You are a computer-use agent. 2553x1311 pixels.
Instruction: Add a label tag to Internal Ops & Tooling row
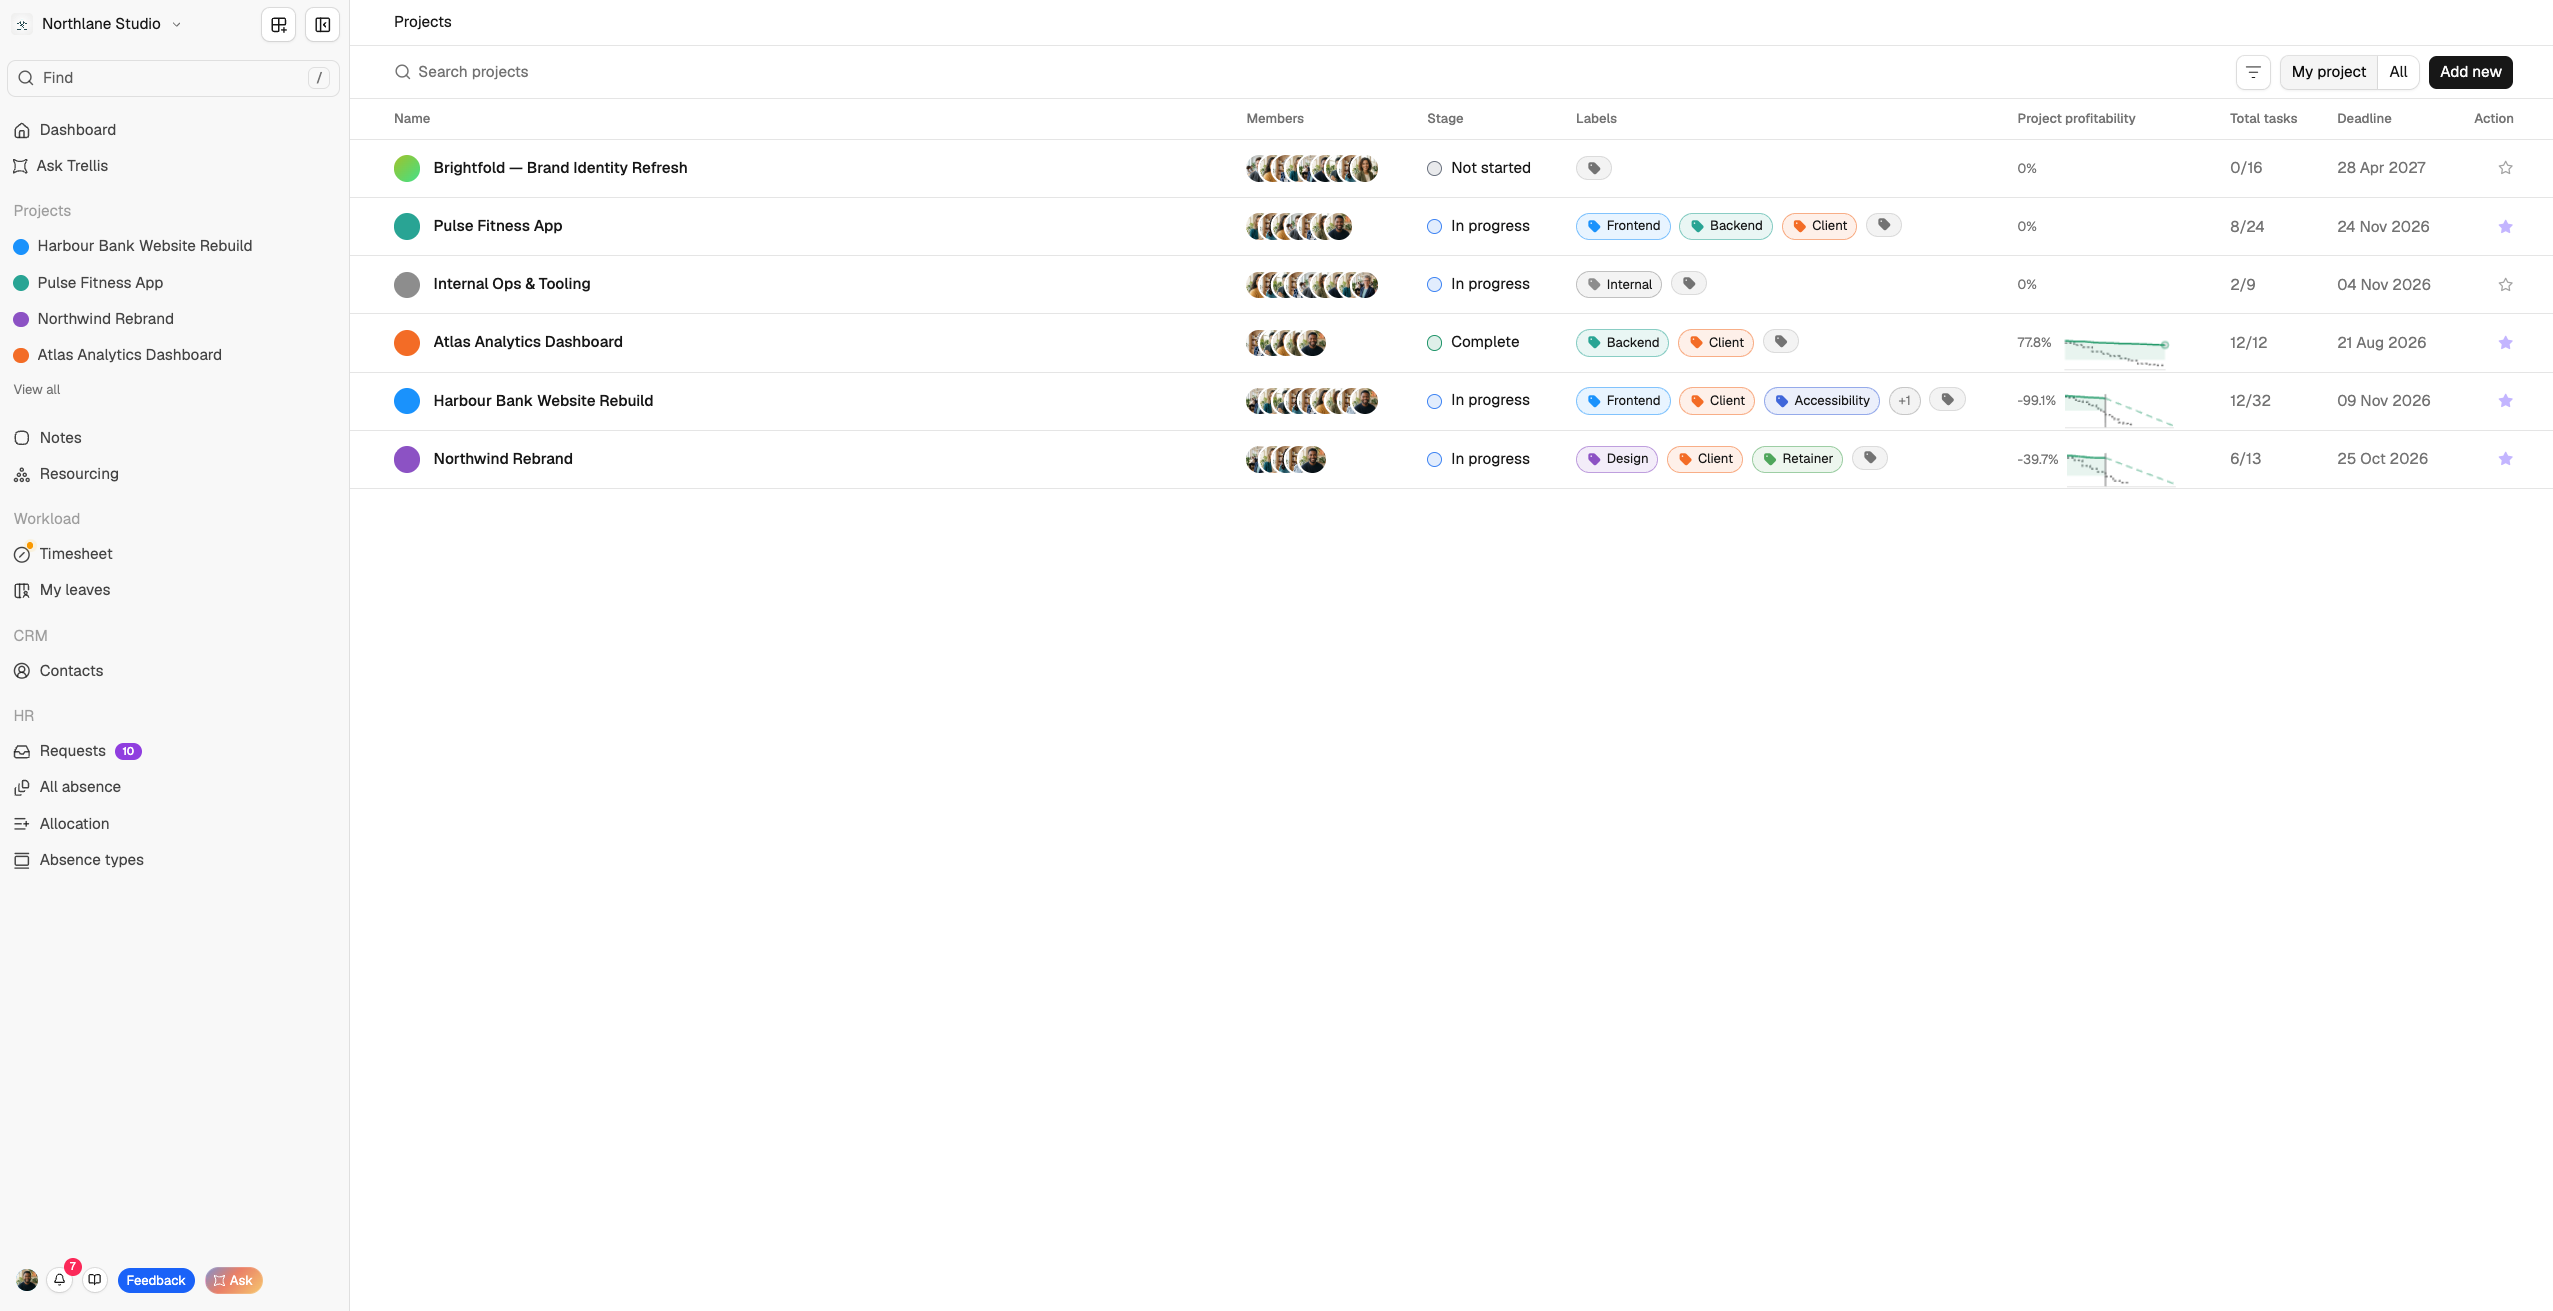pos(1689,284)
